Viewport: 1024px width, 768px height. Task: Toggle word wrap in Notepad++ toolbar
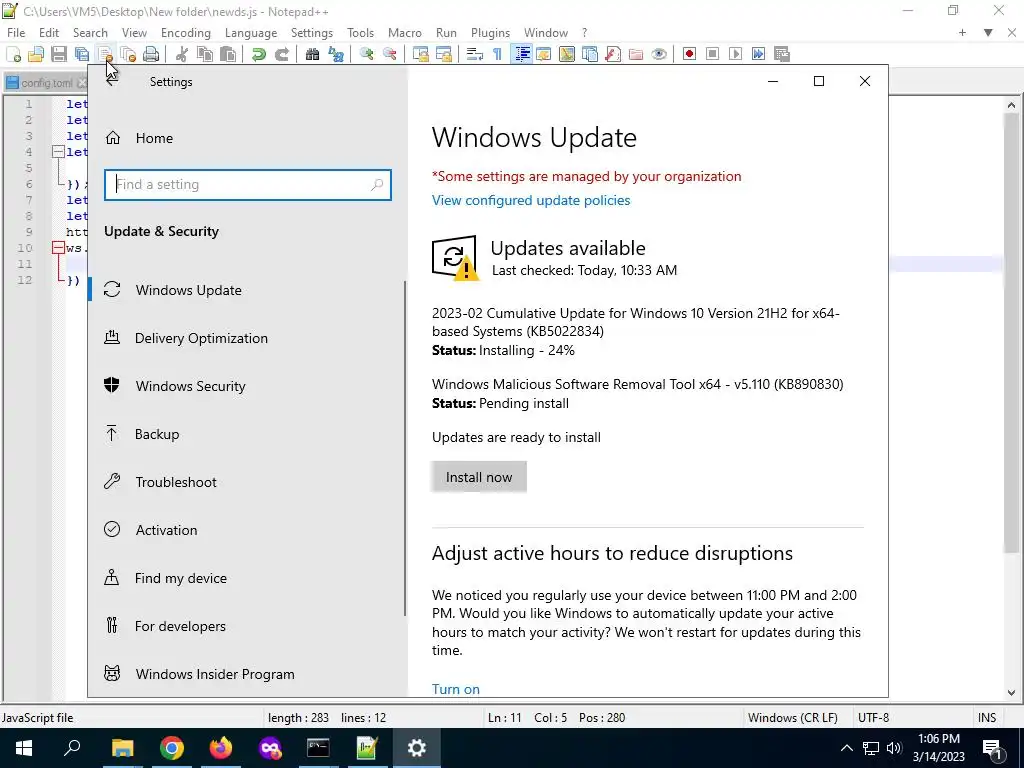point(475,54)
